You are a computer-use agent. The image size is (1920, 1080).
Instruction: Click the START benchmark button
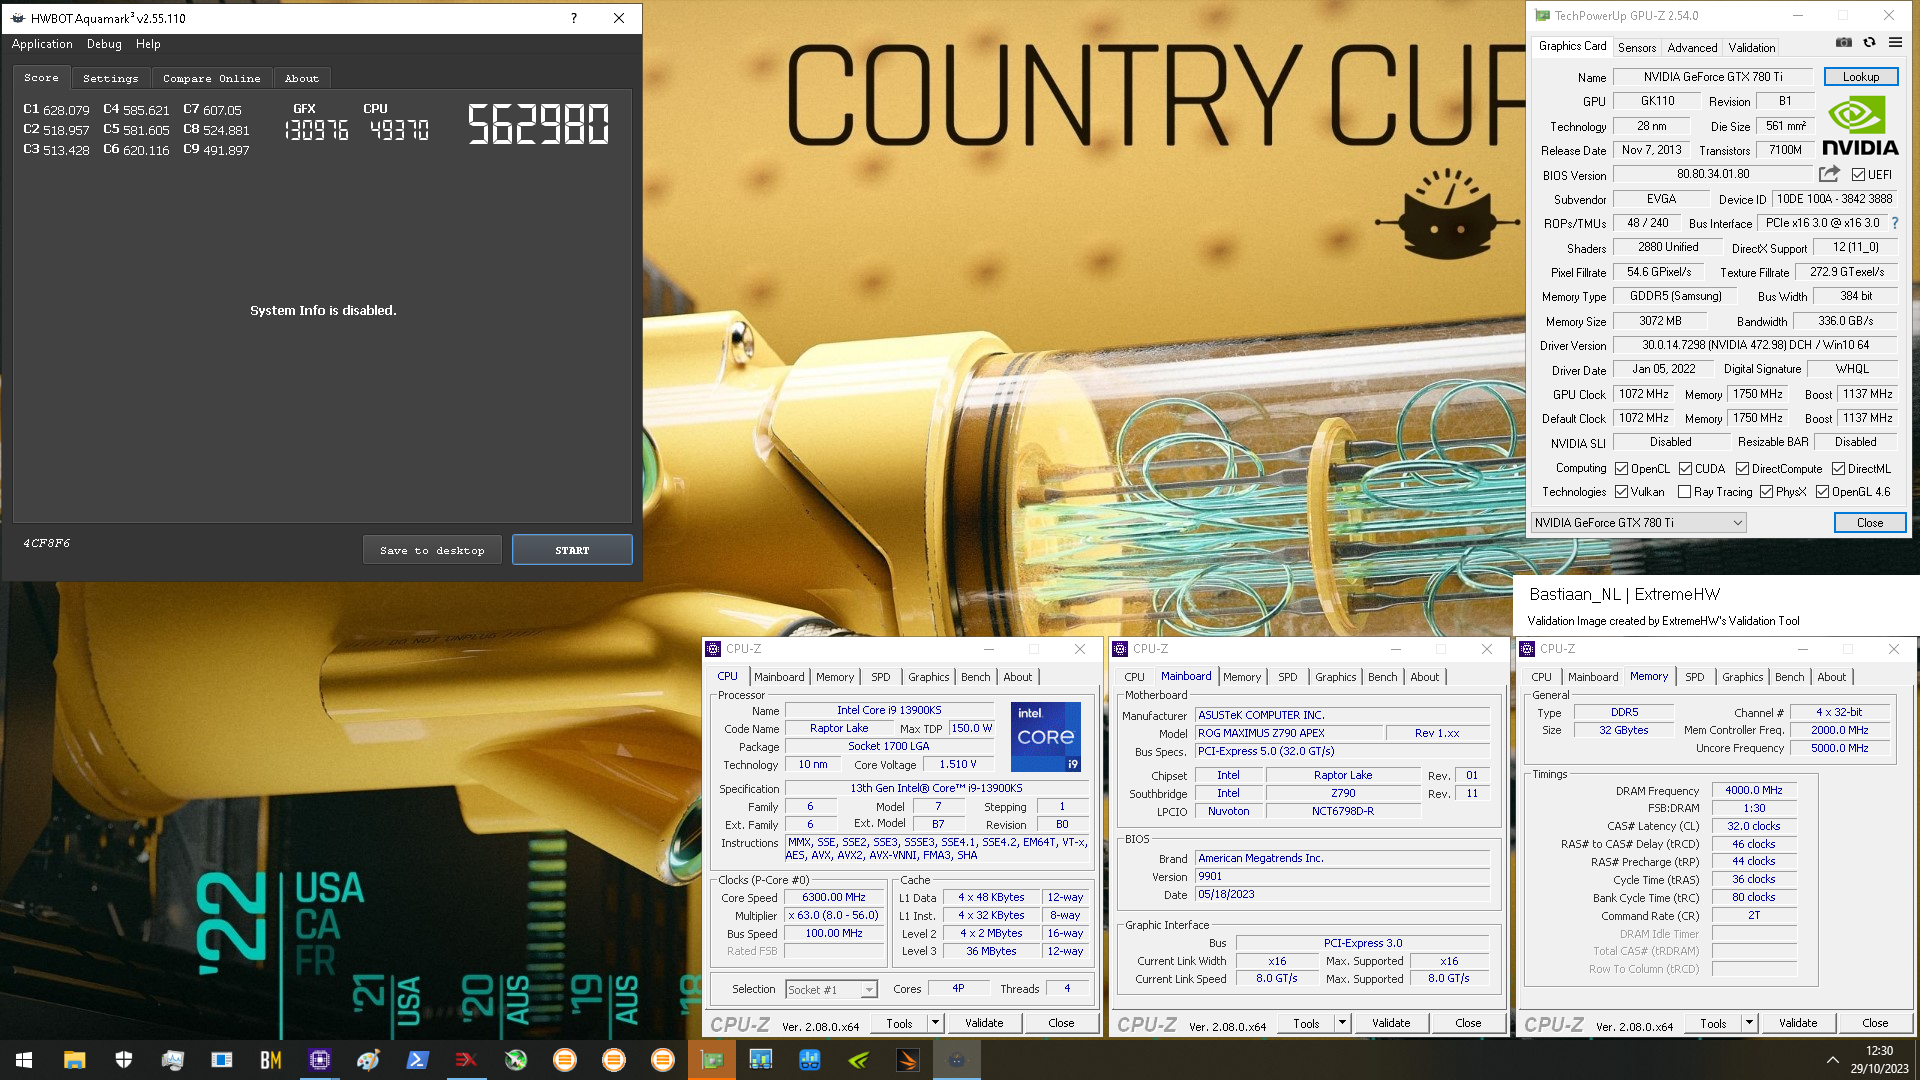(x=572, y=550)
